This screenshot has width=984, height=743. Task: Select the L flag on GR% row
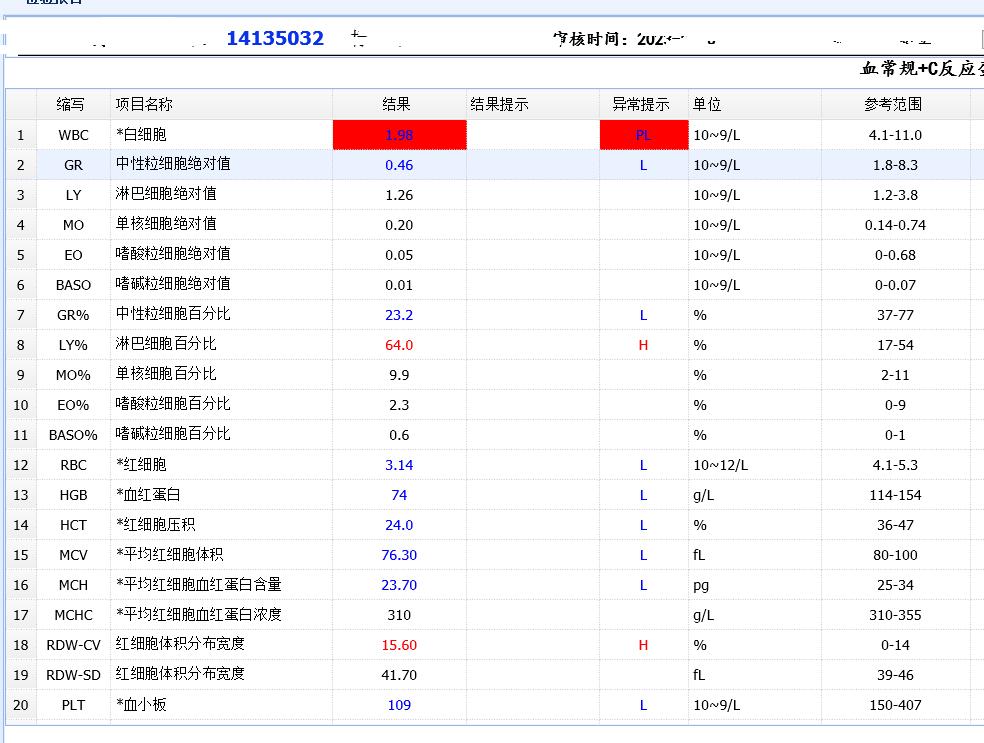click(x=643, y=315)
